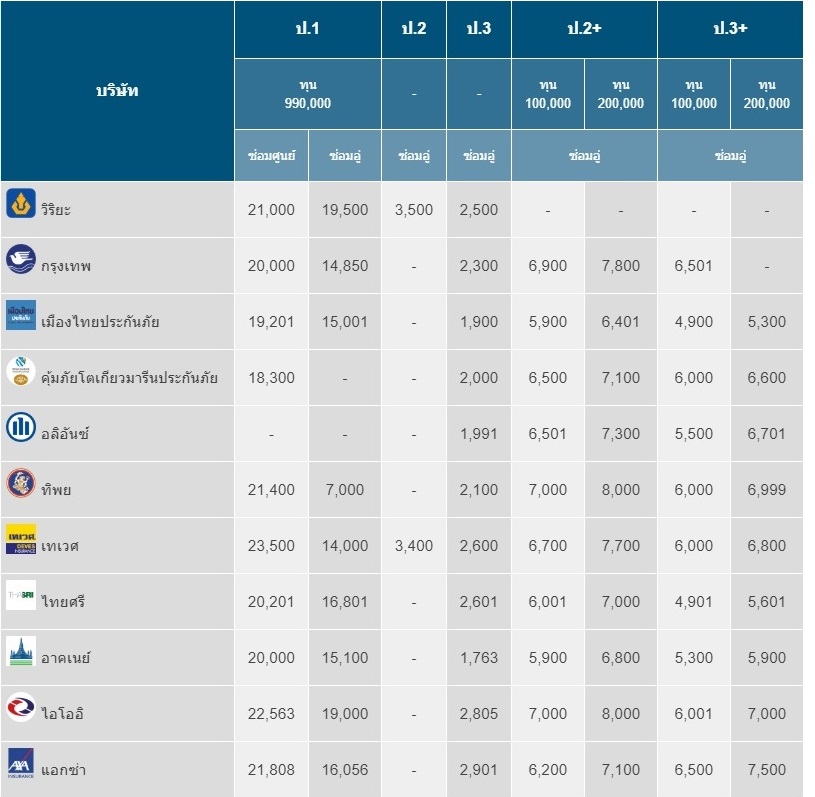Image resolution: width=815 pixels, height=797 pixels.
Task: Click company name ไทยศรี
Action: tap(63, 602)
